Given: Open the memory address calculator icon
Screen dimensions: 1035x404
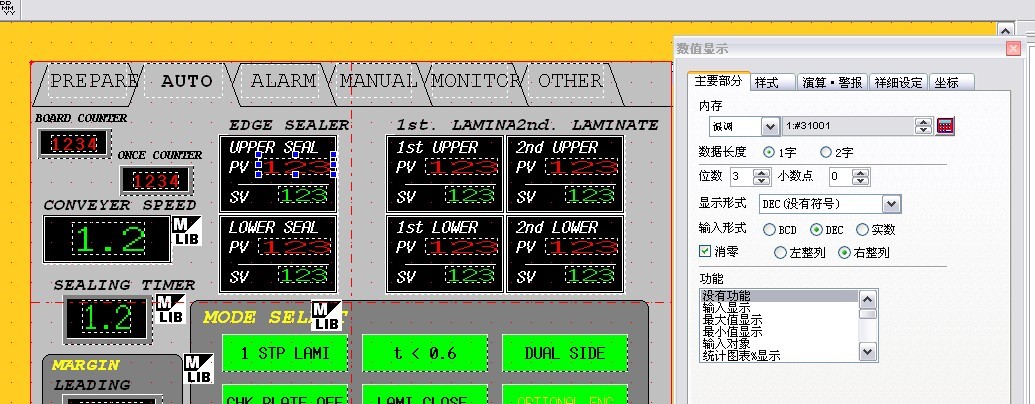Looking at the screenshot, I should pyautogui.click(x=946, y=126).
